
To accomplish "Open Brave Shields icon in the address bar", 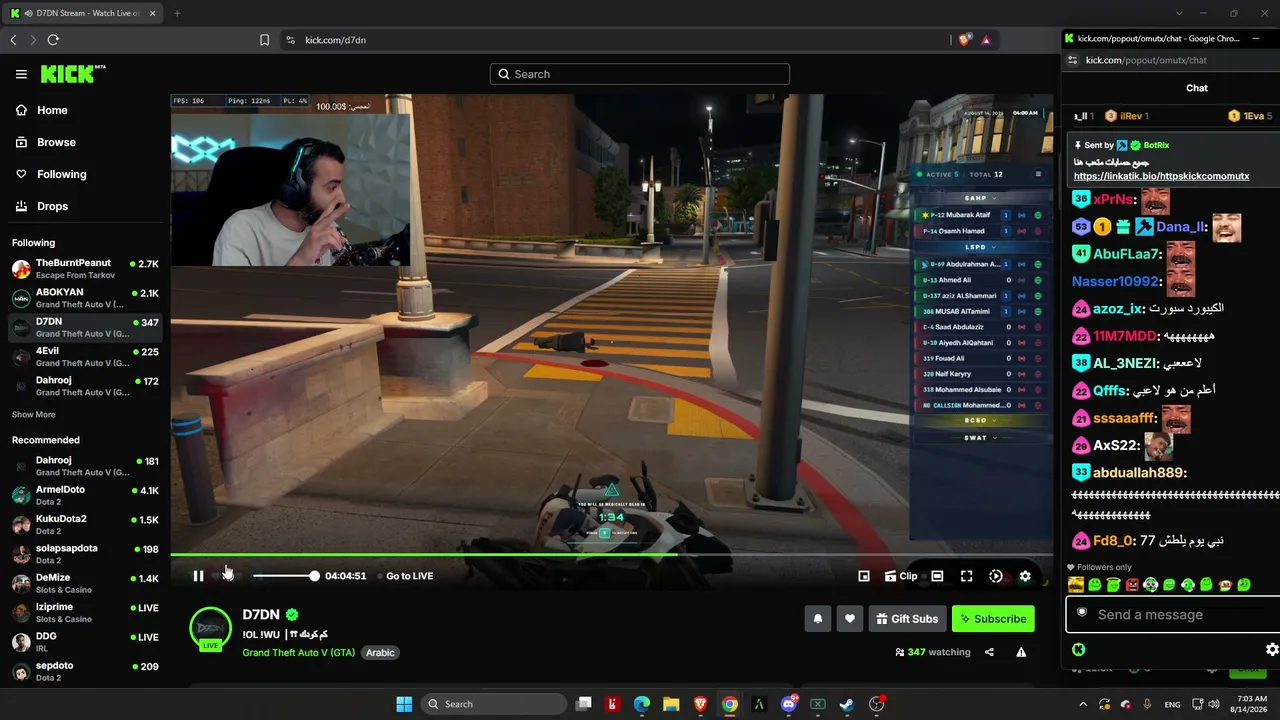I will pos(964,40).
